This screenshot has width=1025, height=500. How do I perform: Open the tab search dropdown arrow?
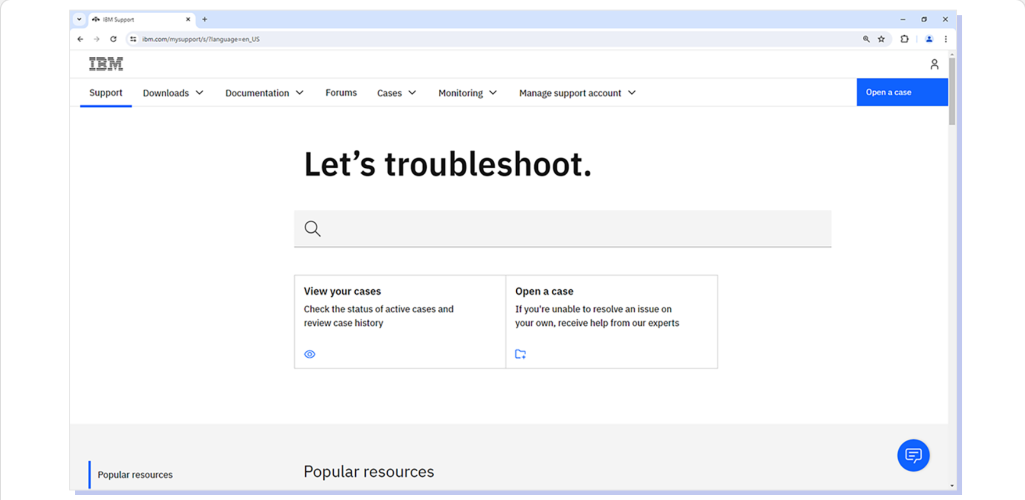pyautogui.click(x=79, y=20)
